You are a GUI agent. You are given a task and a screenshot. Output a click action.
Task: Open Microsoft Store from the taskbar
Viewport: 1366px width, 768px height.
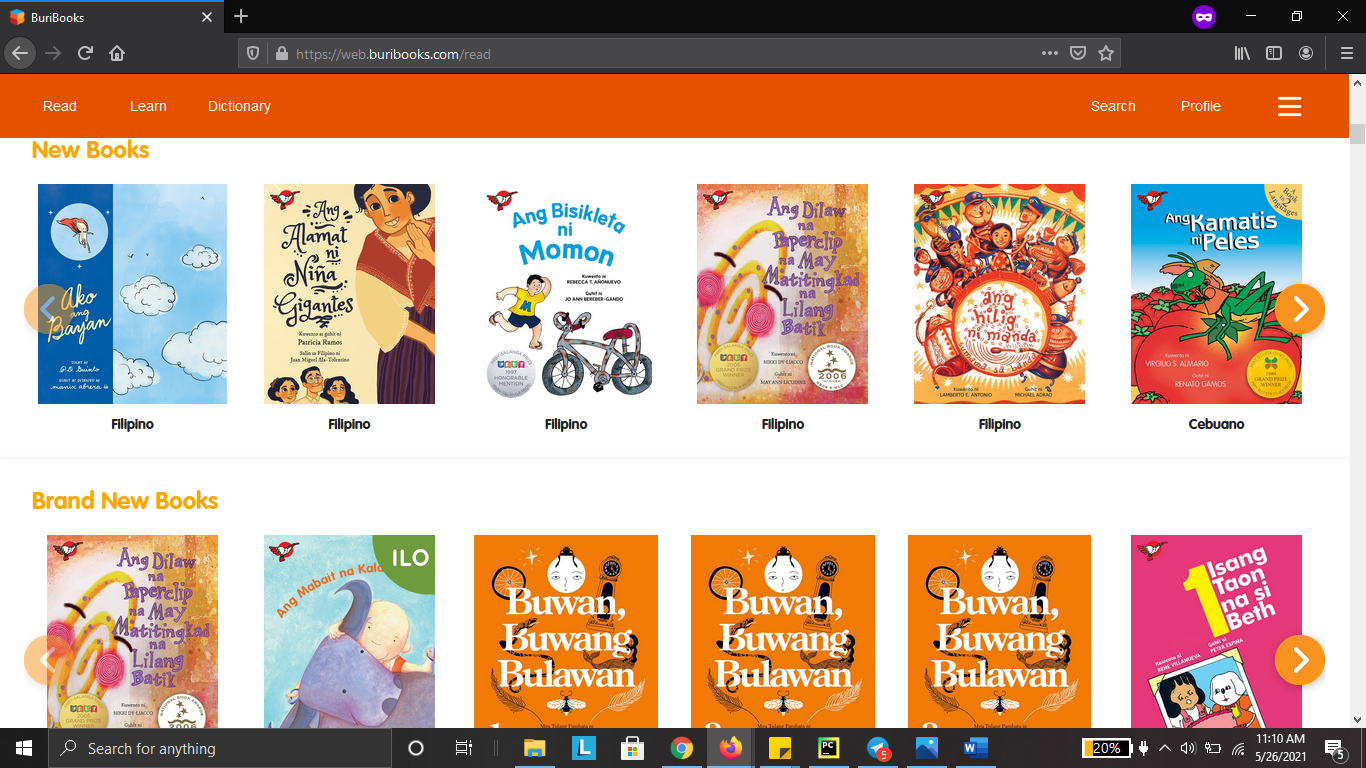(632, 748)
